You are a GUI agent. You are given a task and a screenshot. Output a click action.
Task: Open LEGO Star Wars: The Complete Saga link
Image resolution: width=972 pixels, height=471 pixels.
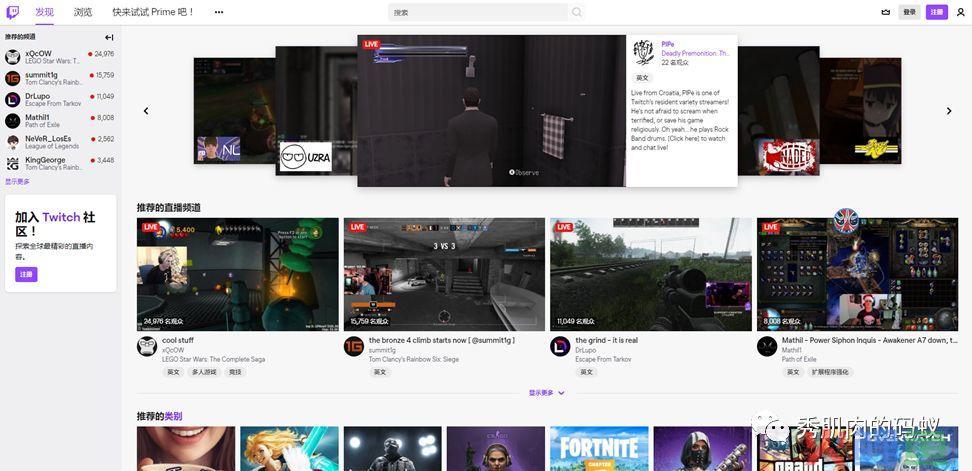(214, 359)
